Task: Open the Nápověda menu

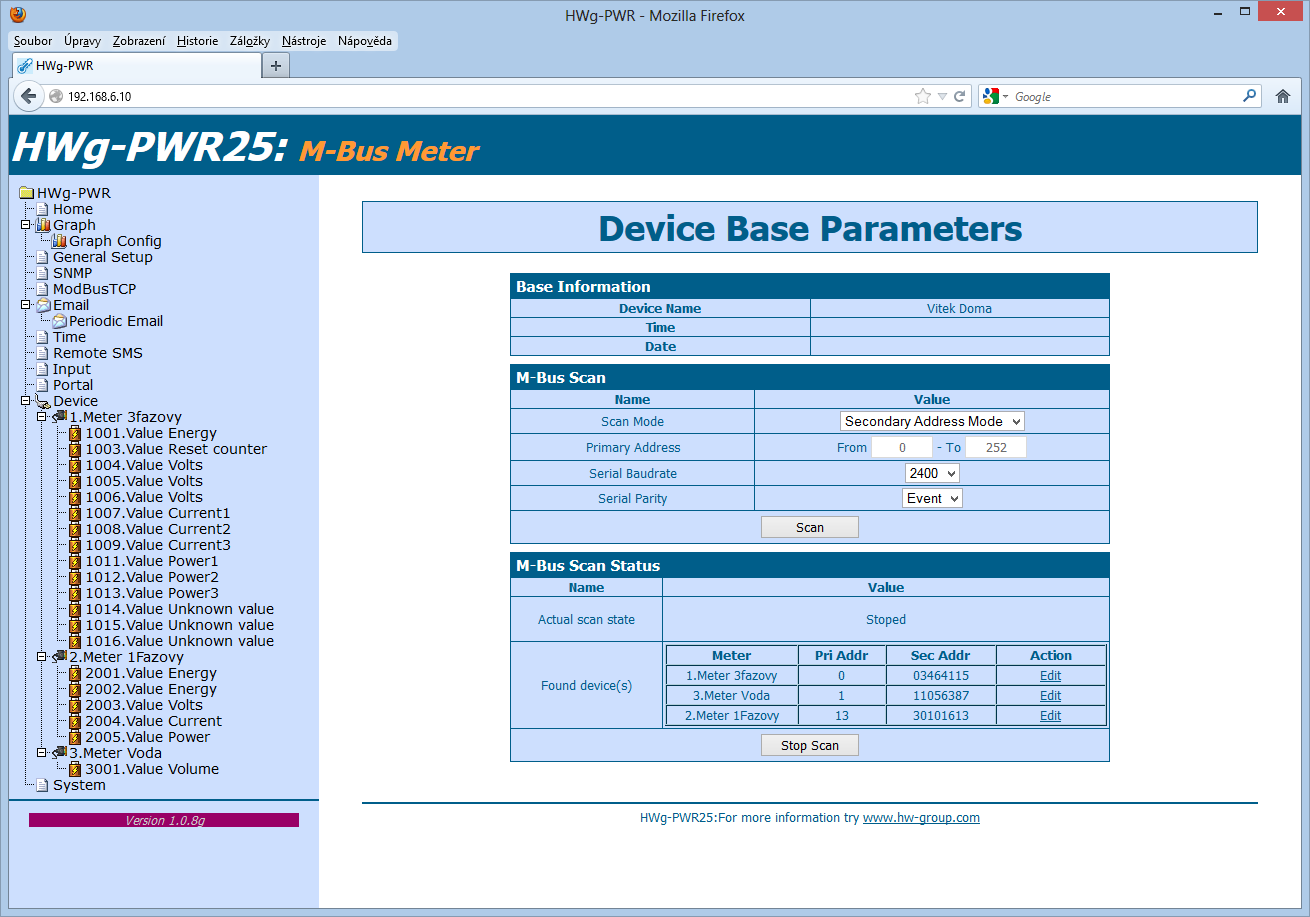Action: 365,41
